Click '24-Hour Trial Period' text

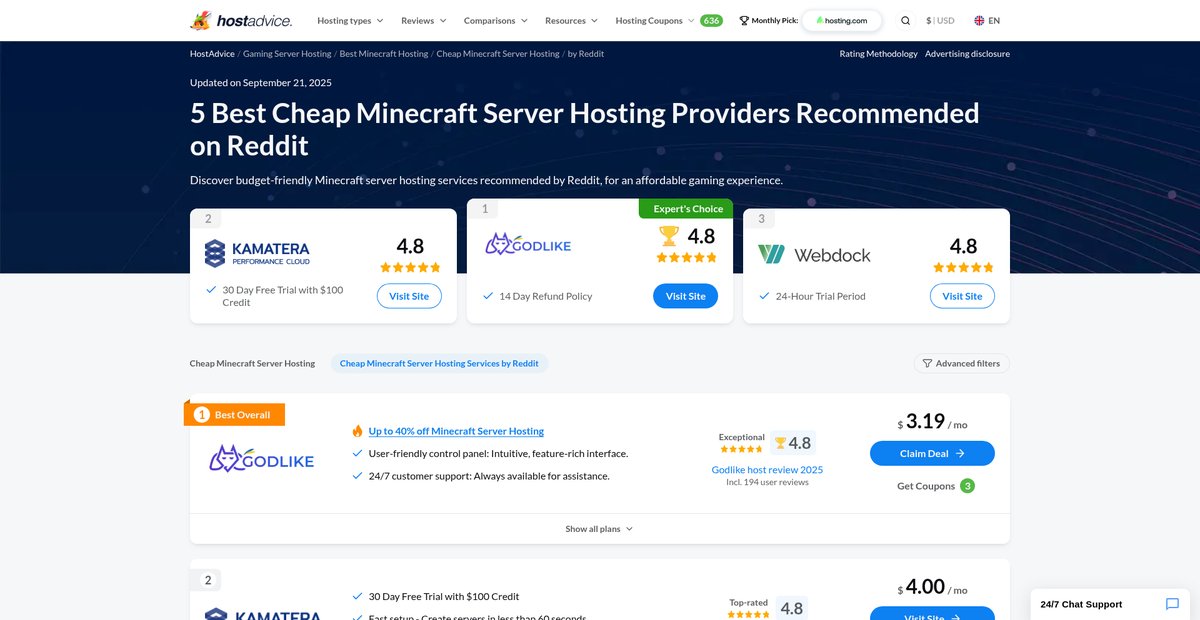point(821,297)
